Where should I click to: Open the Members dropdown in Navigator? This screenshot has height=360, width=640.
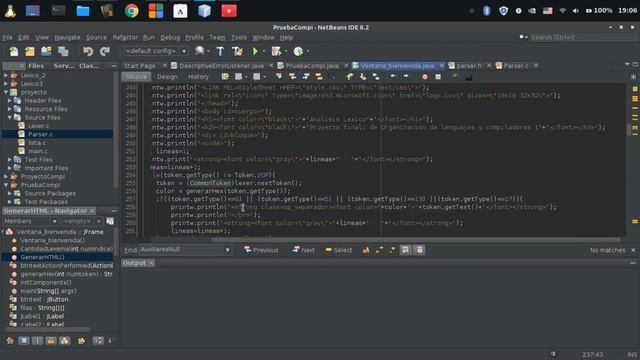54,221
